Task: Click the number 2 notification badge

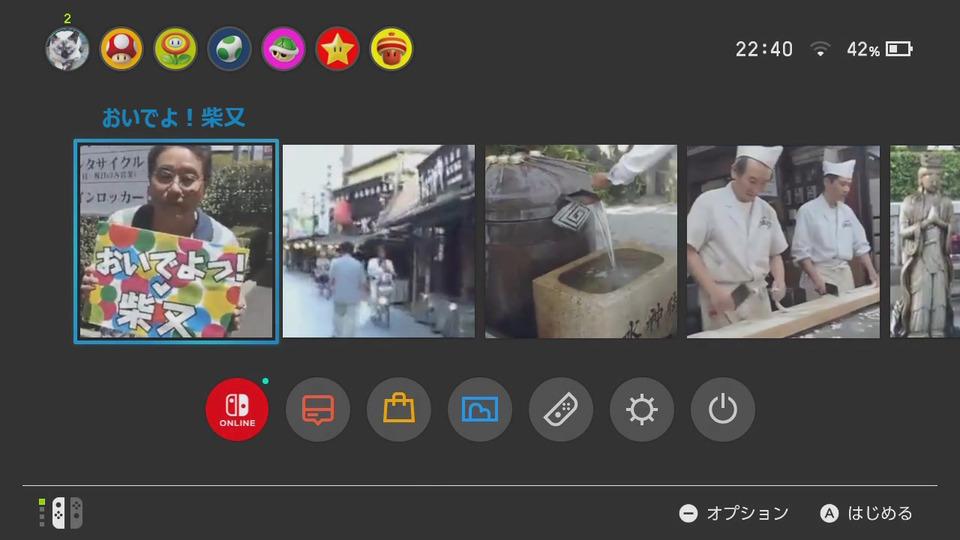Action: tap(67, 19)
